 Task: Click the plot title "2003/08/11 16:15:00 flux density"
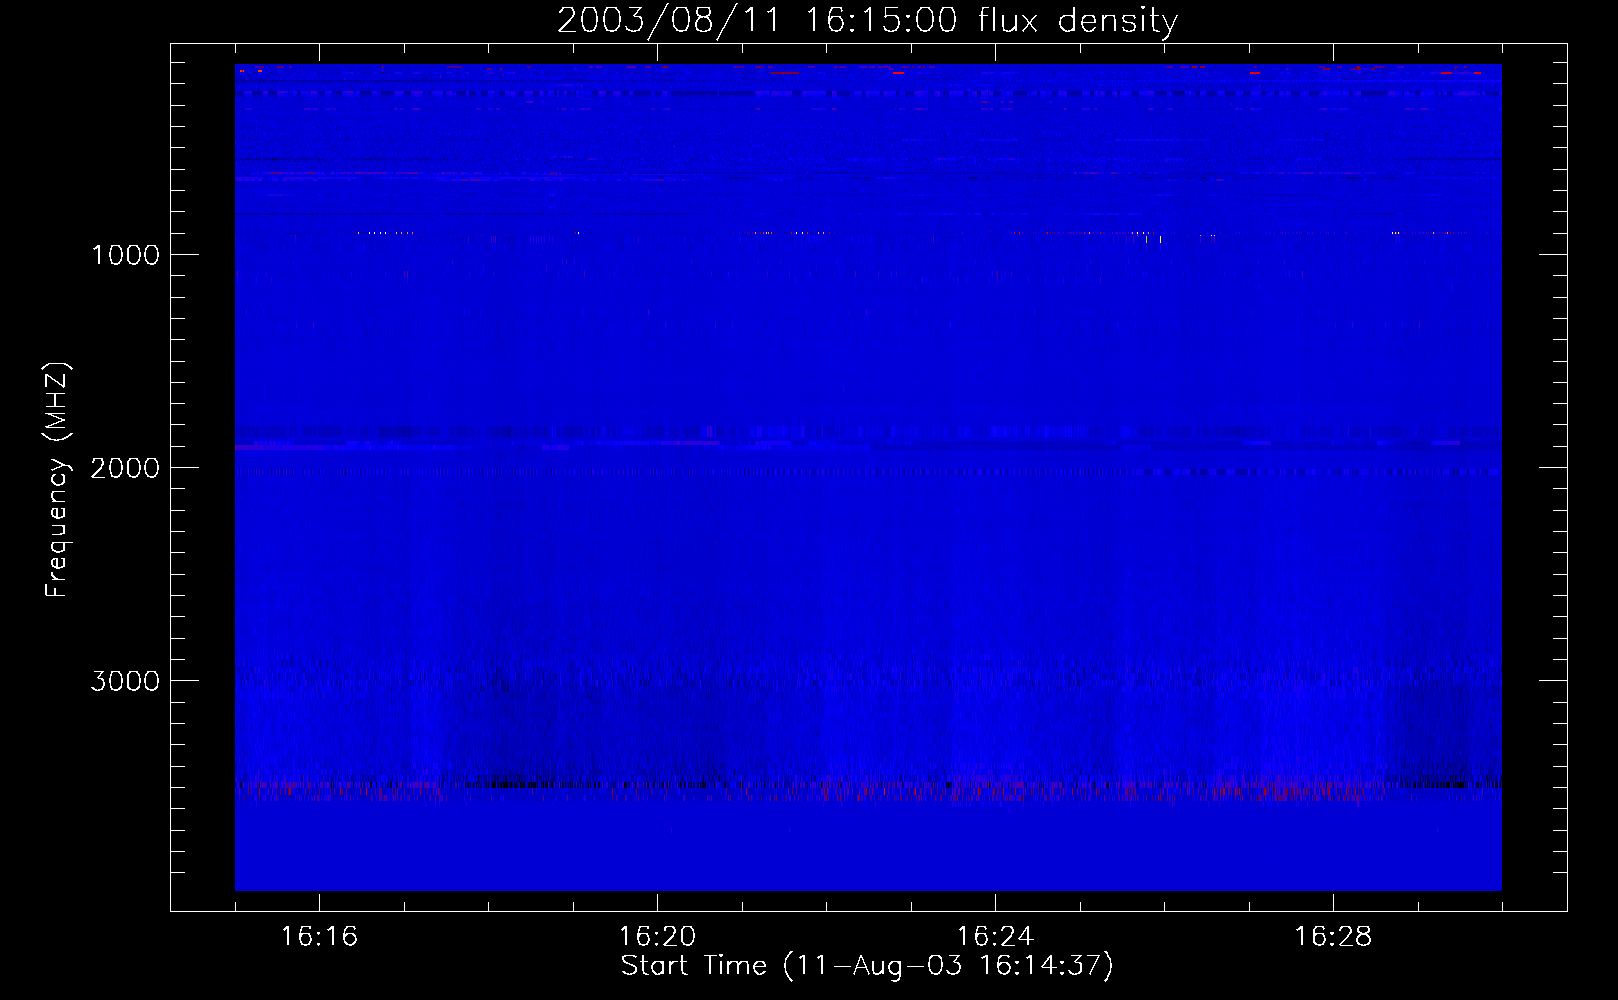(867, 21)
